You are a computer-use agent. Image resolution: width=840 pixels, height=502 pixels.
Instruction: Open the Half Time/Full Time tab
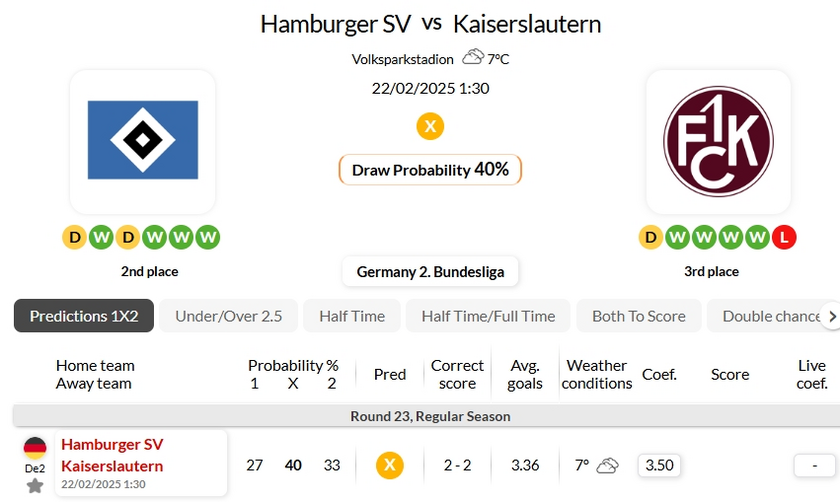pos(488,316)
